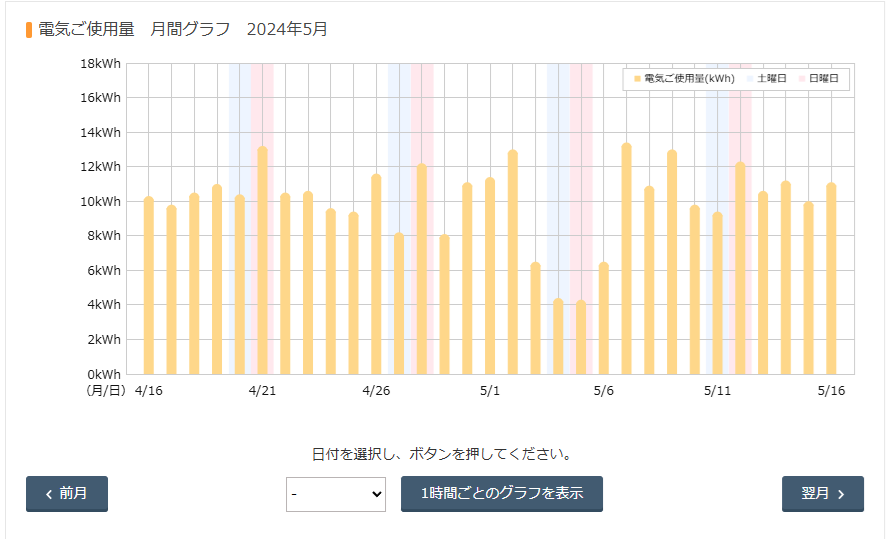886x539 pixels.
Task: Select the usage bar for 4/21
Action: [x=262, y=261]
